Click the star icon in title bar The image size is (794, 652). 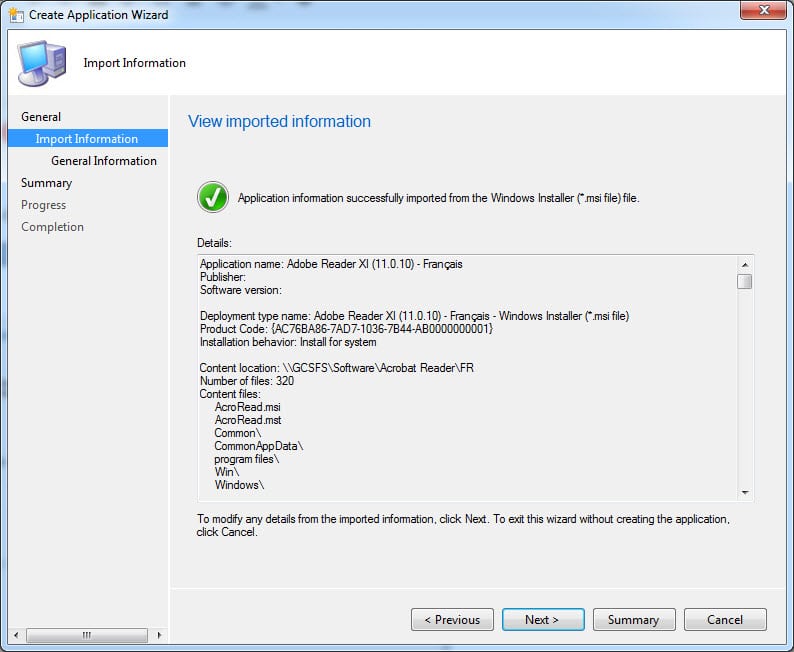coord(15,15)
